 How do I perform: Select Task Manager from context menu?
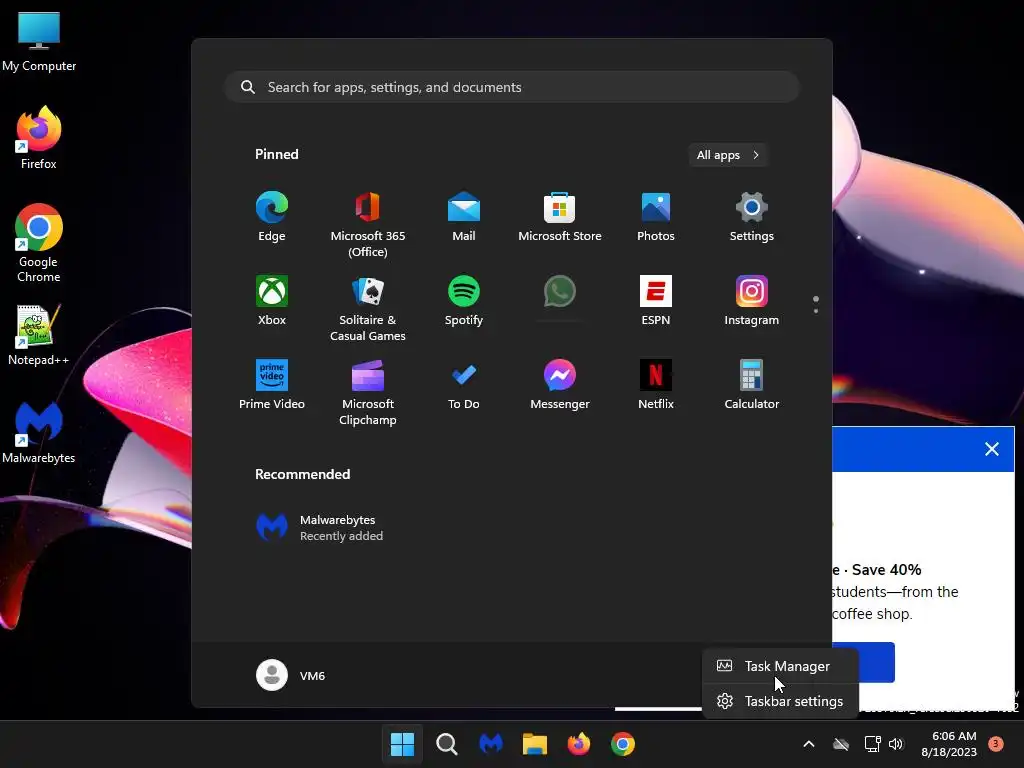(780, 666)
